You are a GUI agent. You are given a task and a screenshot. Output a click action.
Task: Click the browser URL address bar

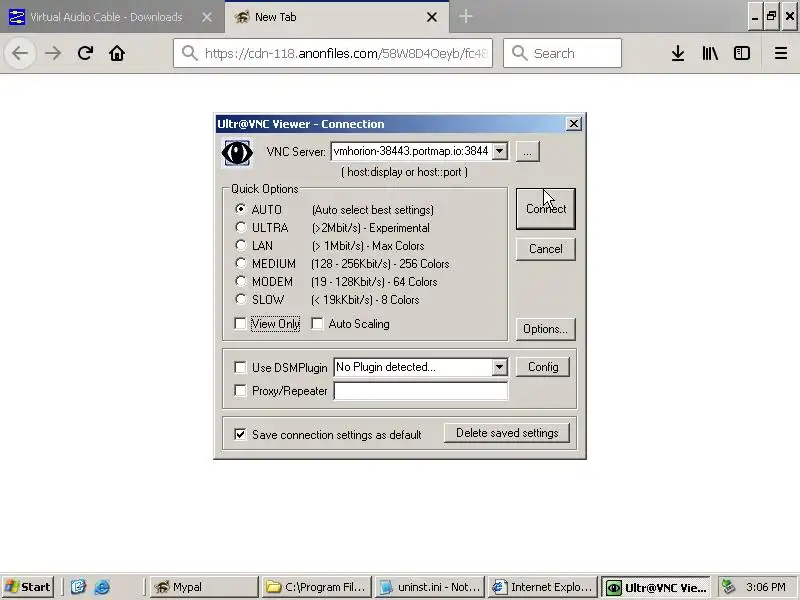point(333,53)
